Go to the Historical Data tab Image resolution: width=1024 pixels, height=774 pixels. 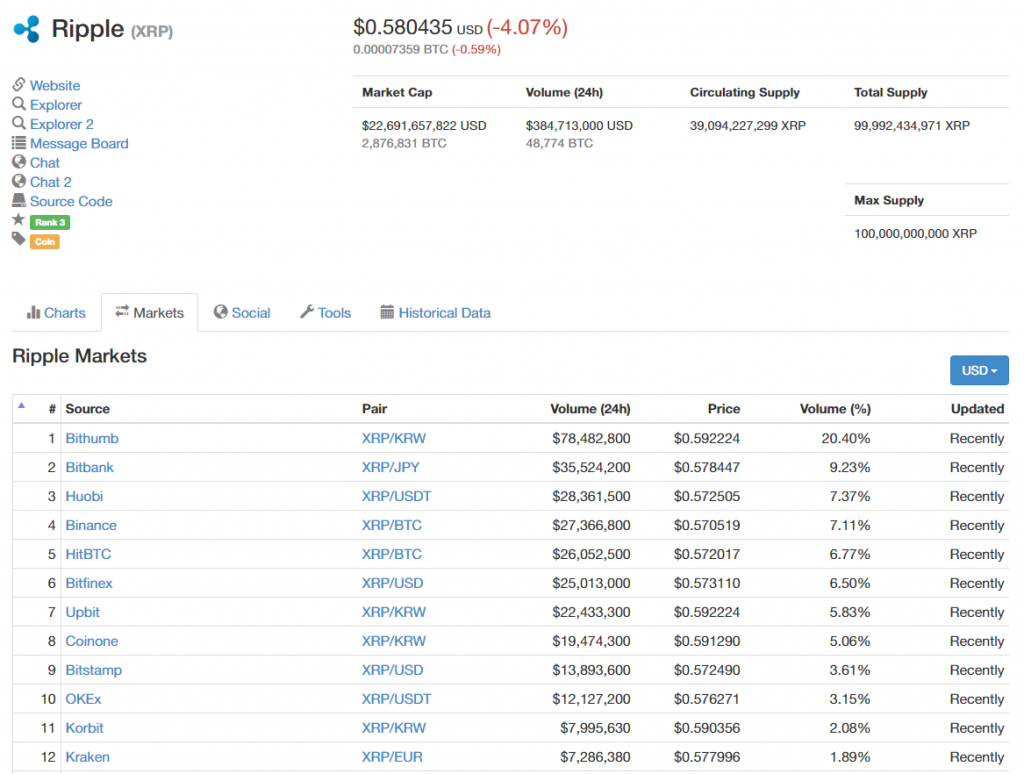click(436, 313)
